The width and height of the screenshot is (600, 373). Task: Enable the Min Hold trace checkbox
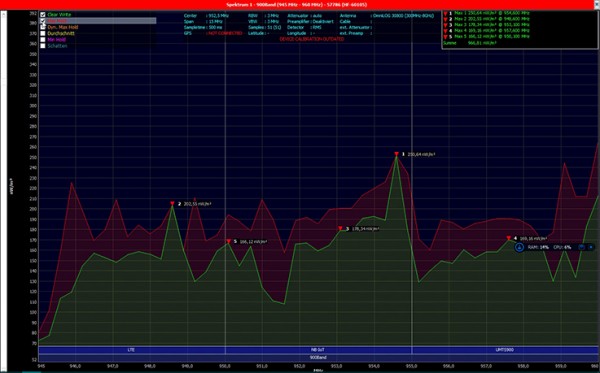(43, 39)
